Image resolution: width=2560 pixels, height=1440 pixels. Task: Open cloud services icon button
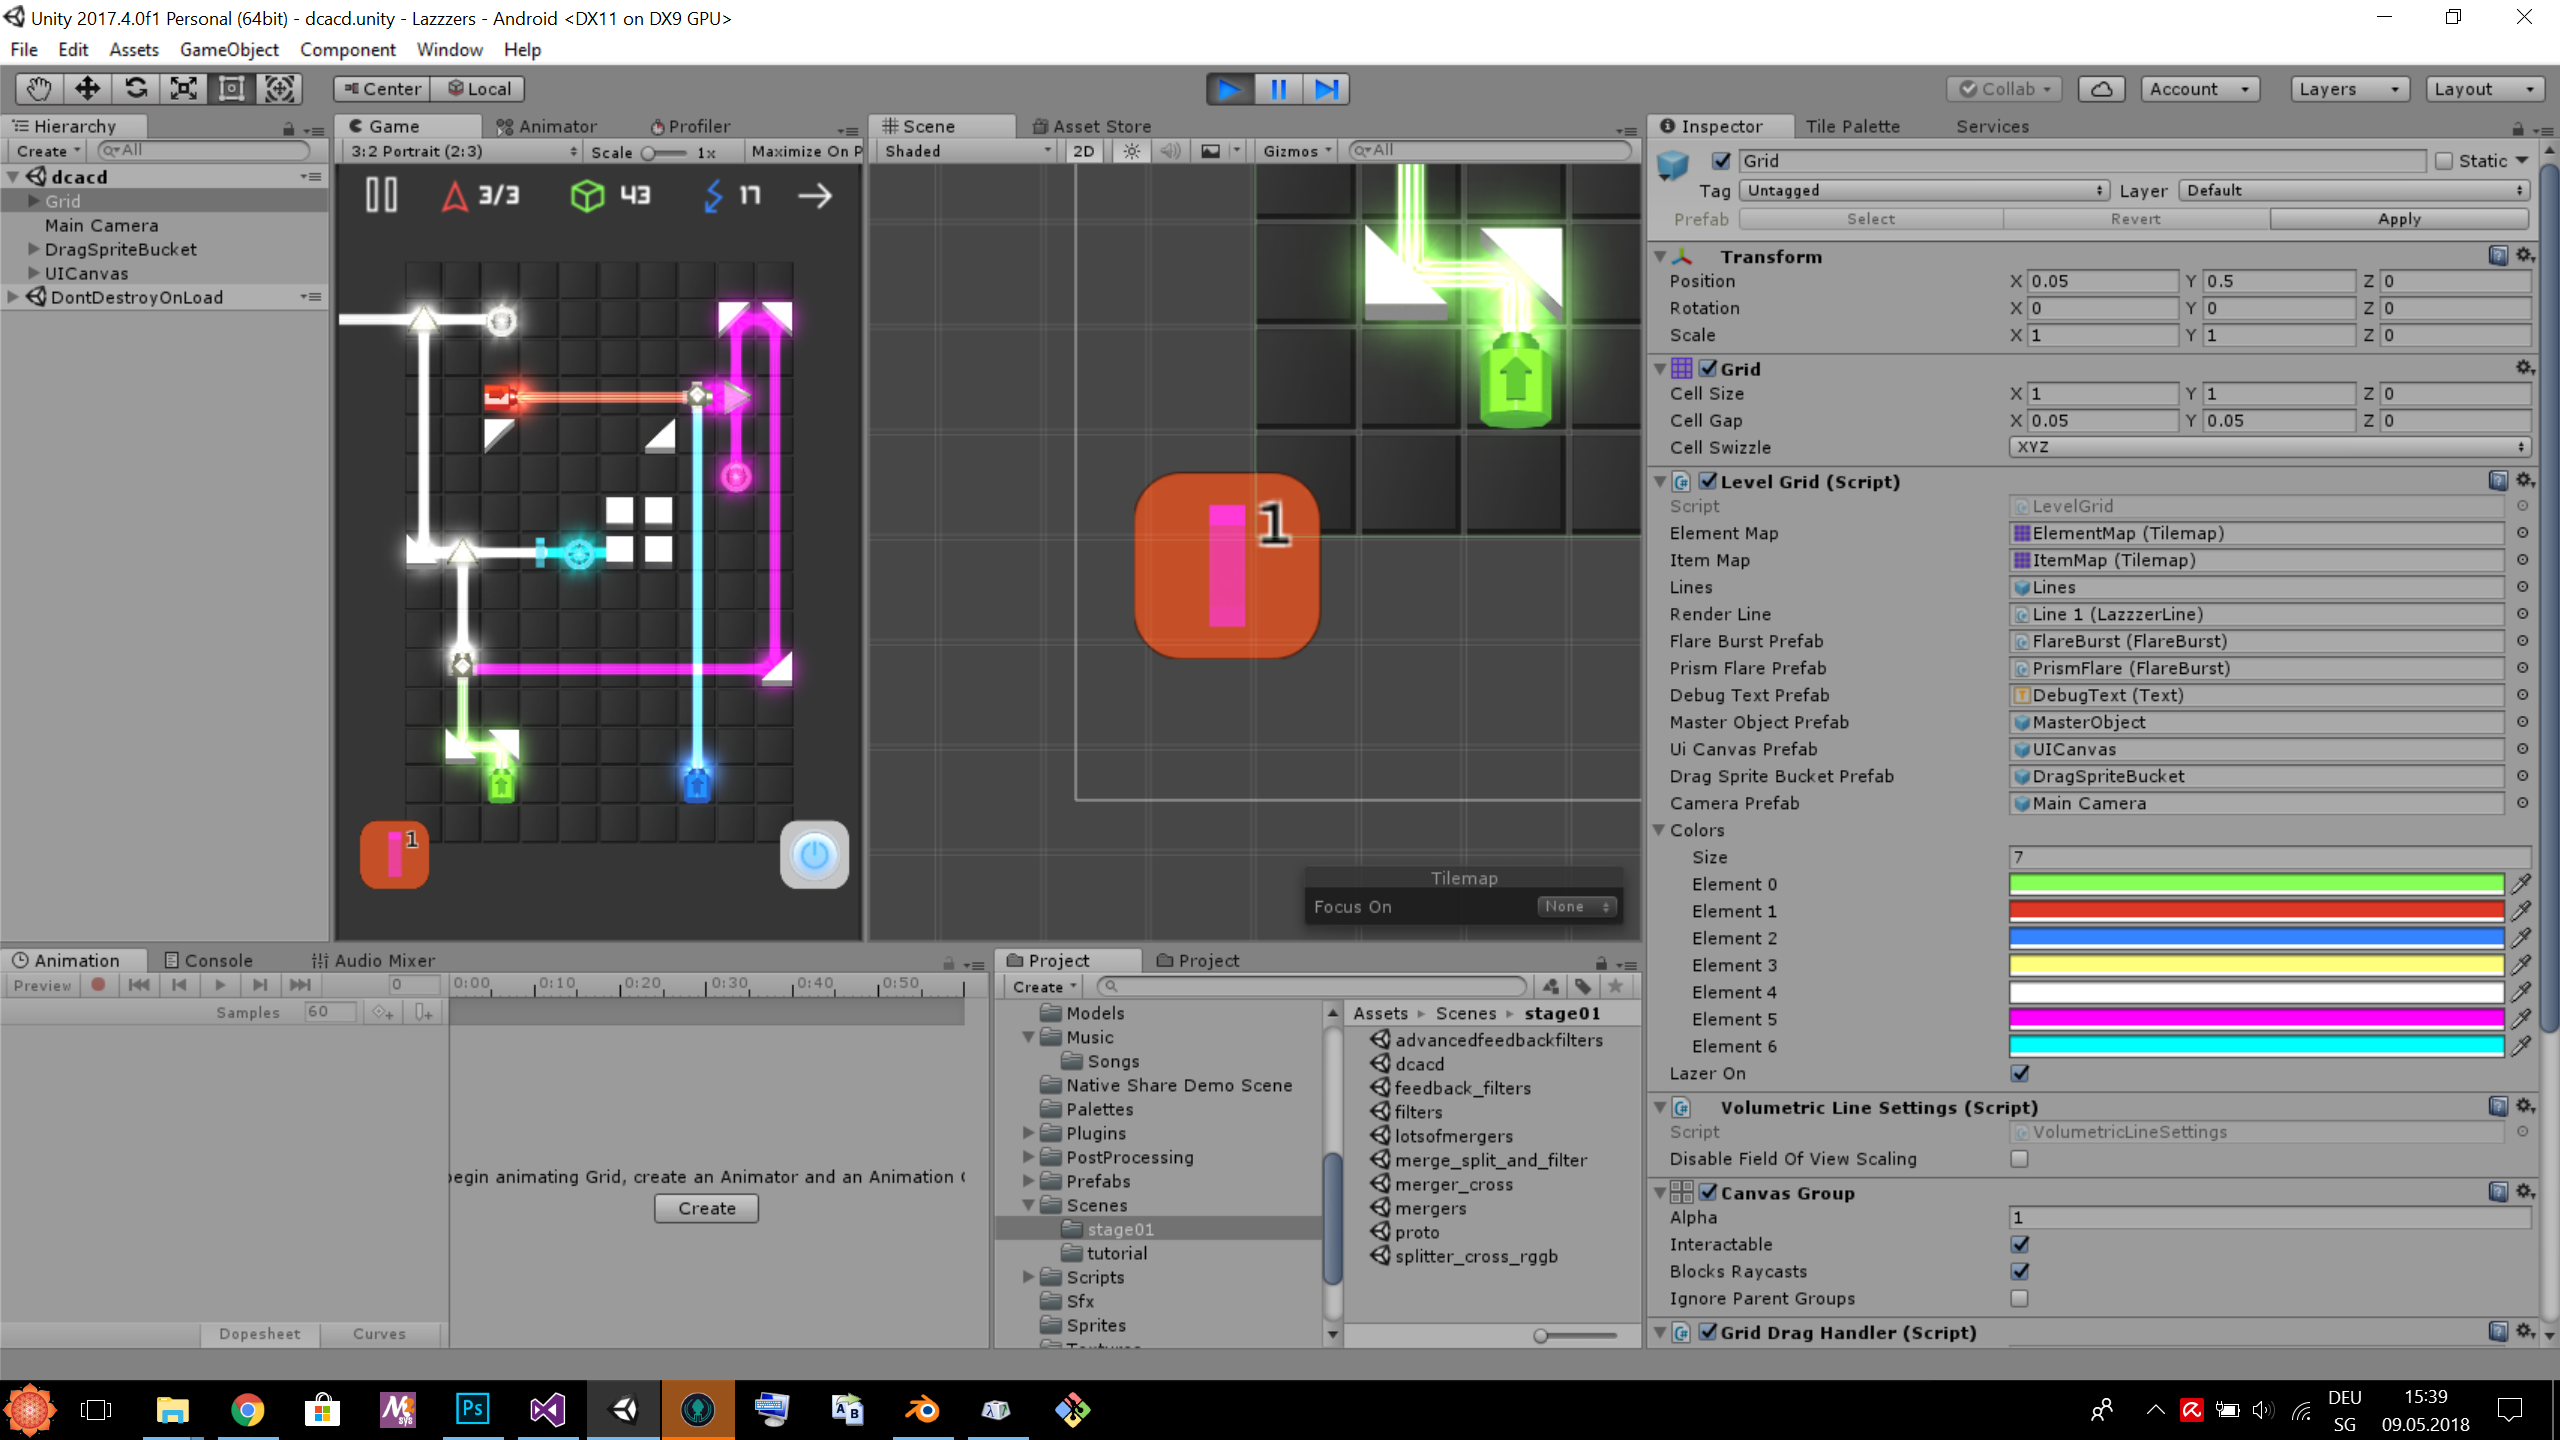pos(2101,89)
